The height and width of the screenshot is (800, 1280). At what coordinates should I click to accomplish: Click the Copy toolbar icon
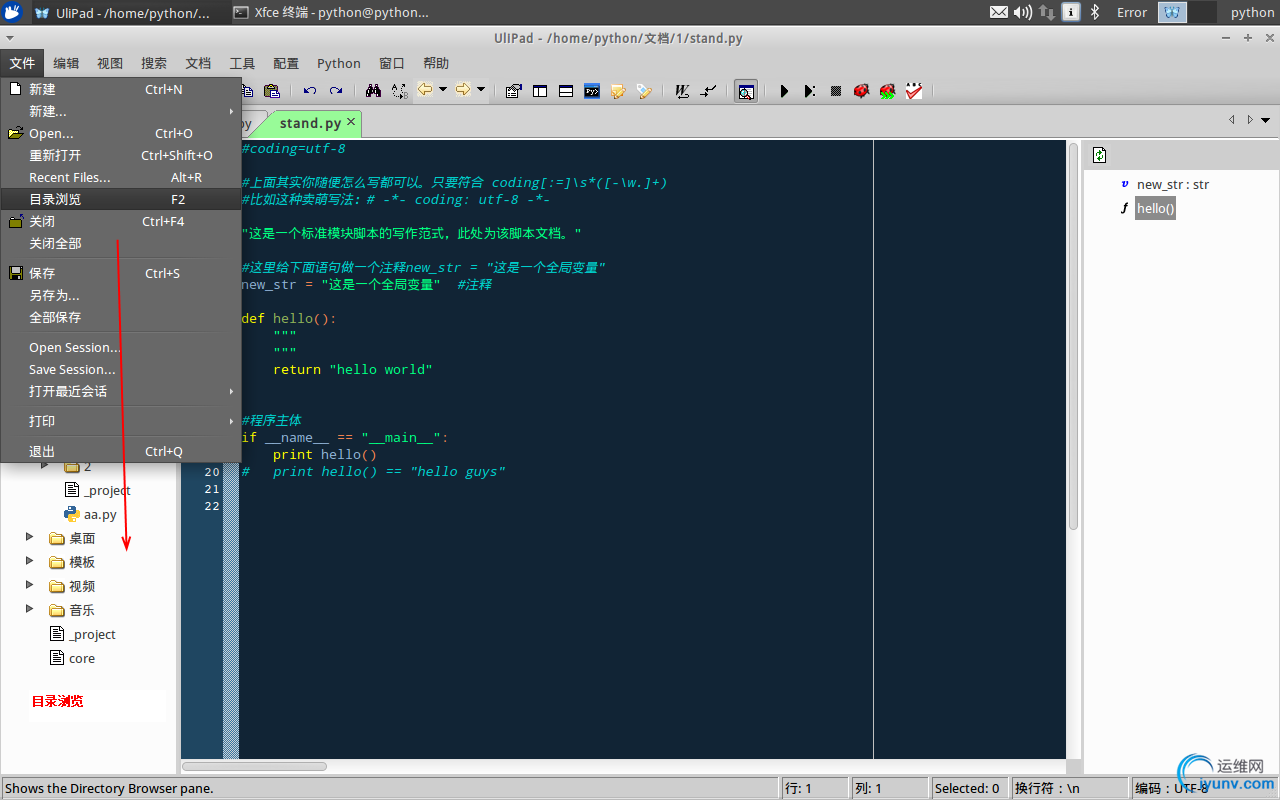click(248, 91)
